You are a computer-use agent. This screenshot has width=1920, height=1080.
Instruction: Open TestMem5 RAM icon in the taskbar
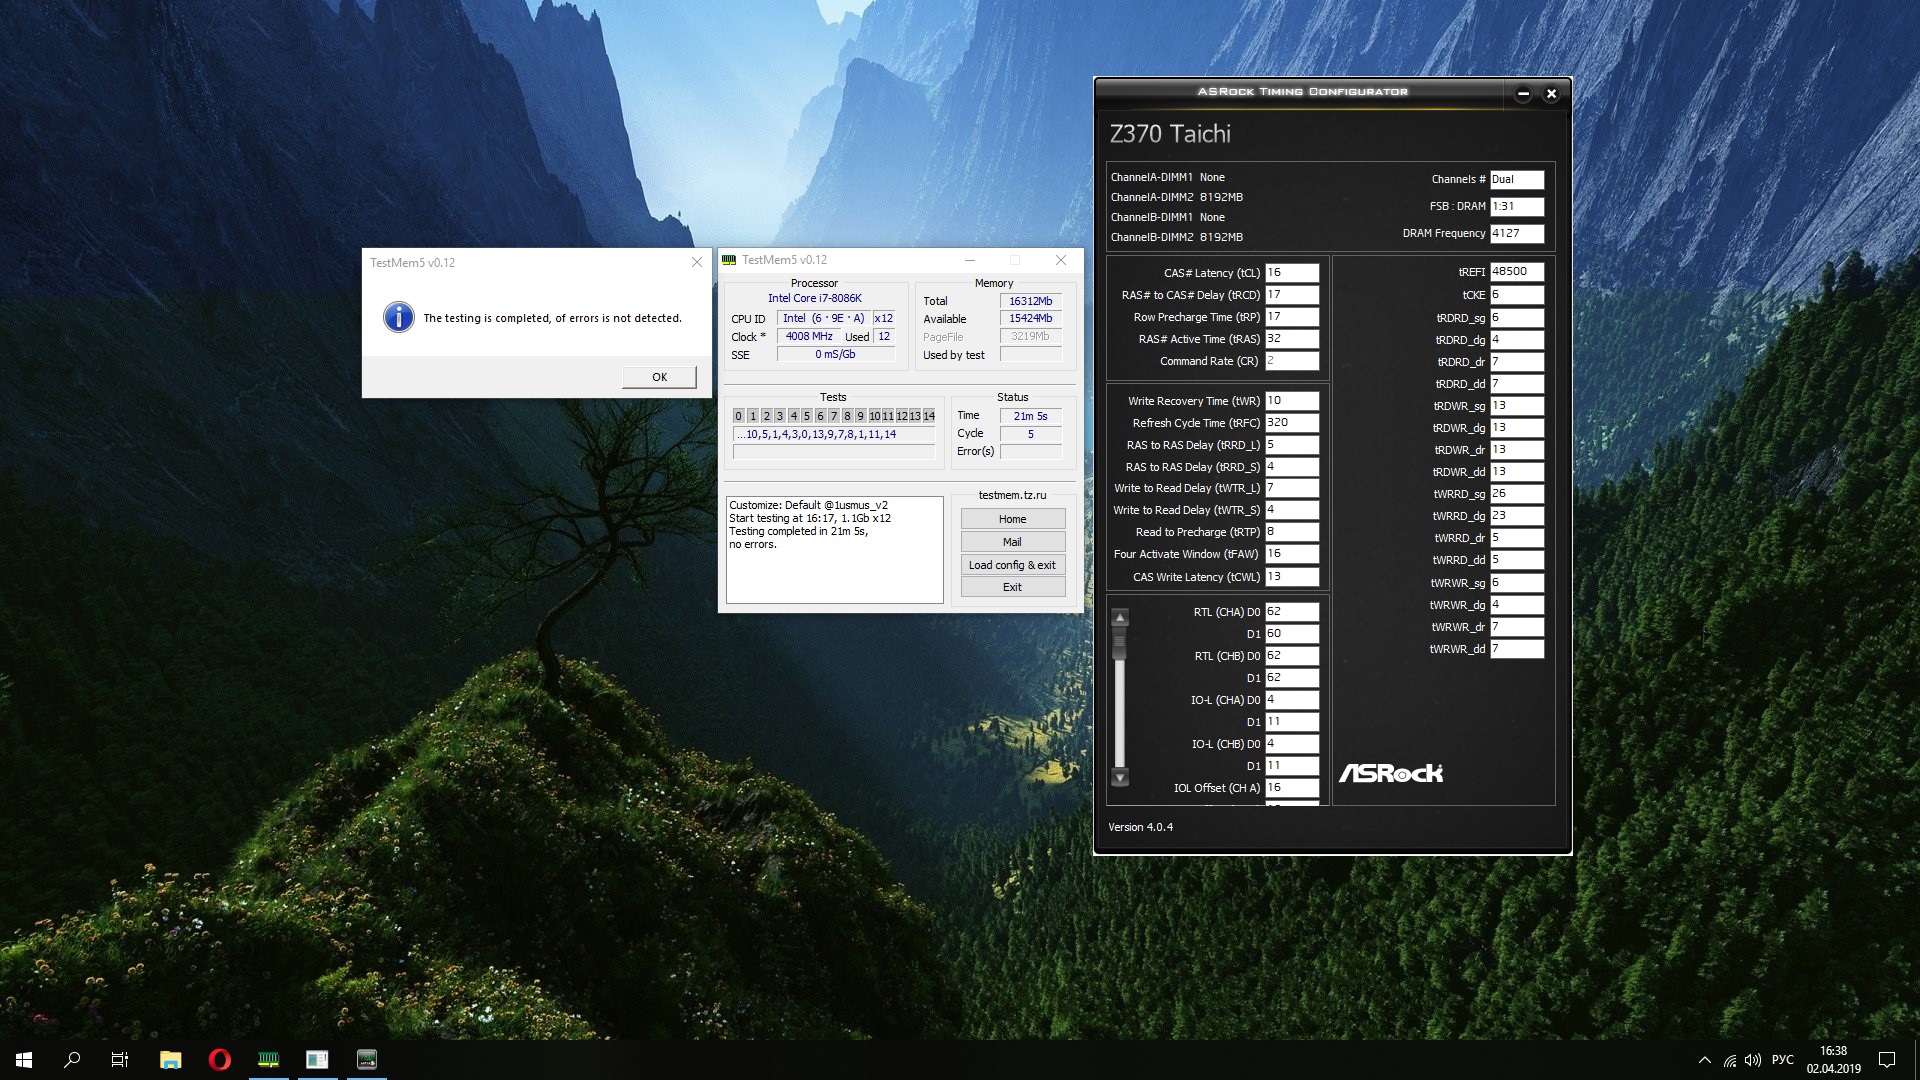(x=268, y=1059)
